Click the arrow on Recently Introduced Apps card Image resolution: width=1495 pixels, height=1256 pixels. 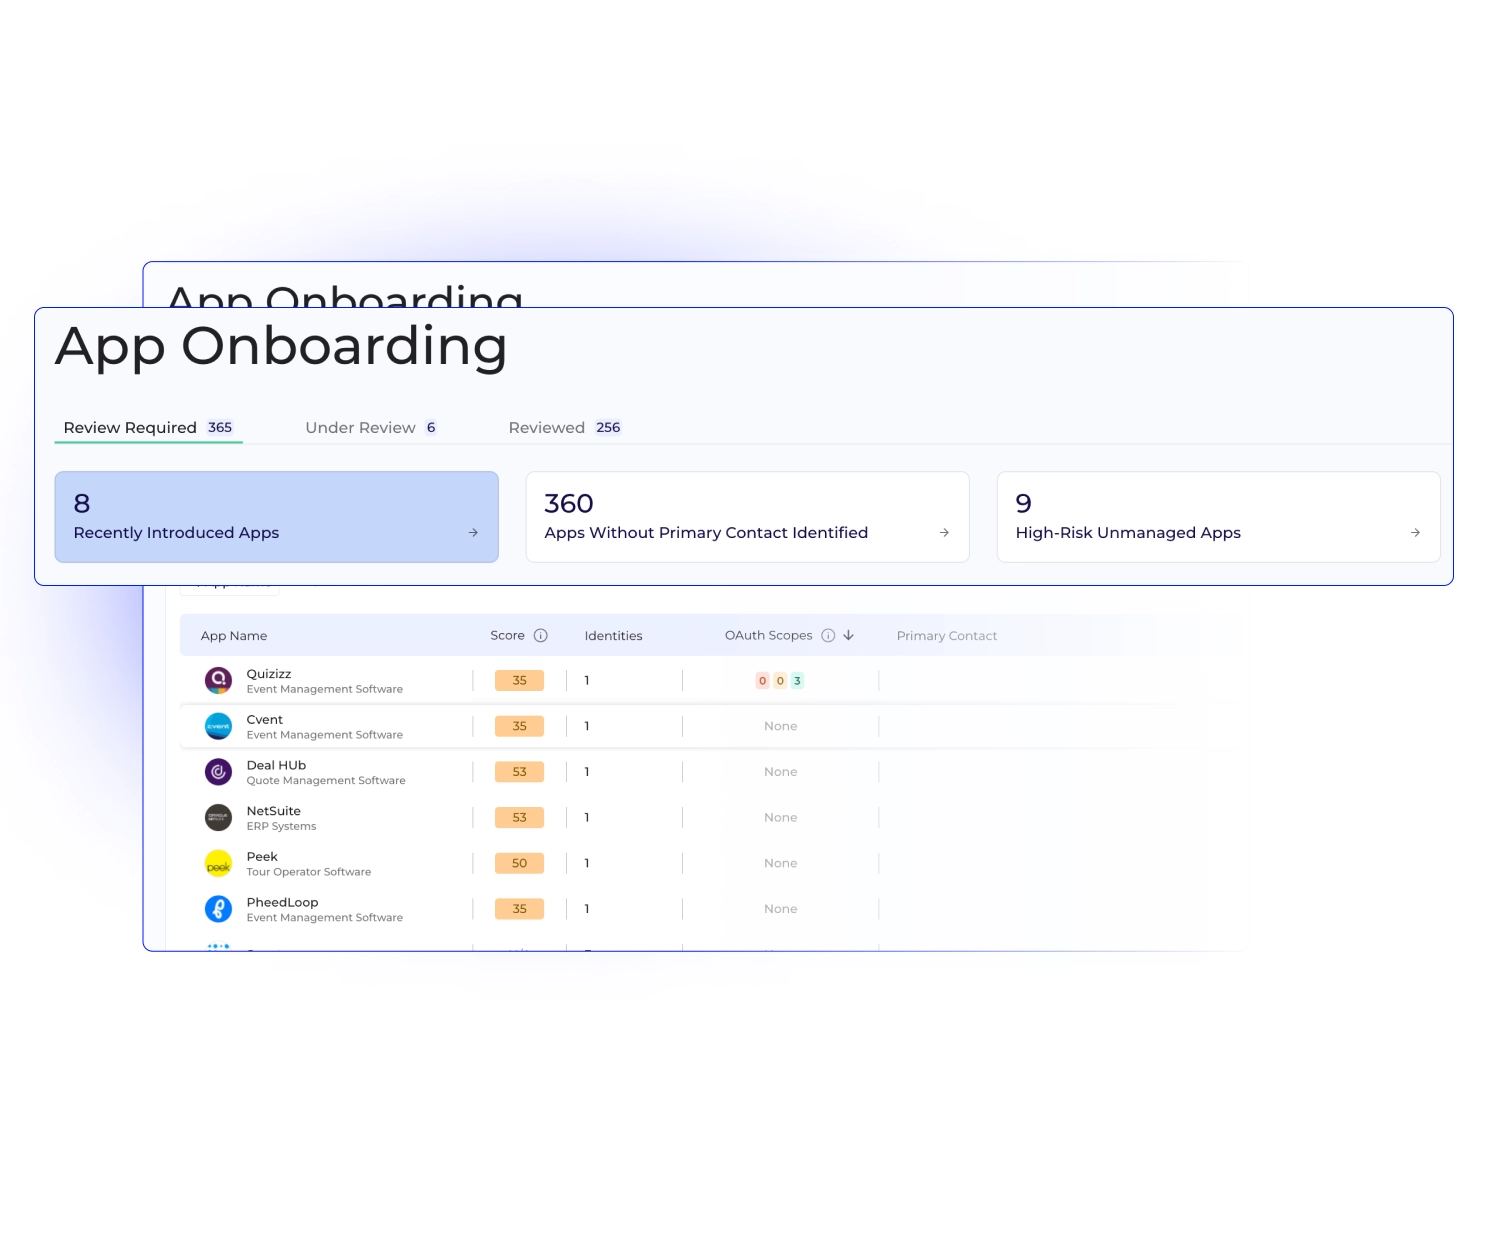[x=471, y=532]
